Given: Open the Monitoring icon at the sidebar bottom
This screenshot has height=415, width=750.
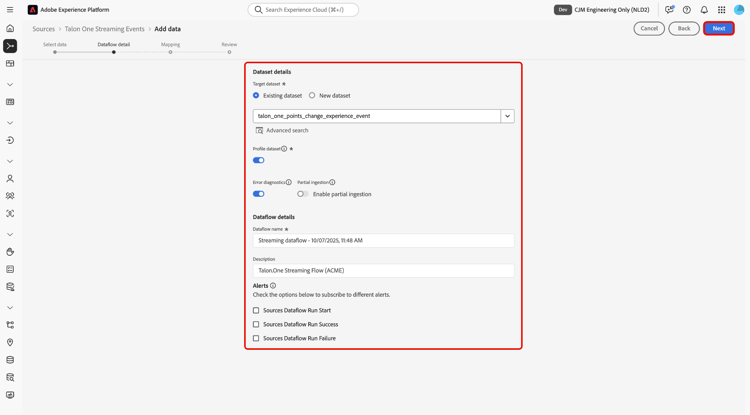Looking at the screenshot, I should click(10, 395).
